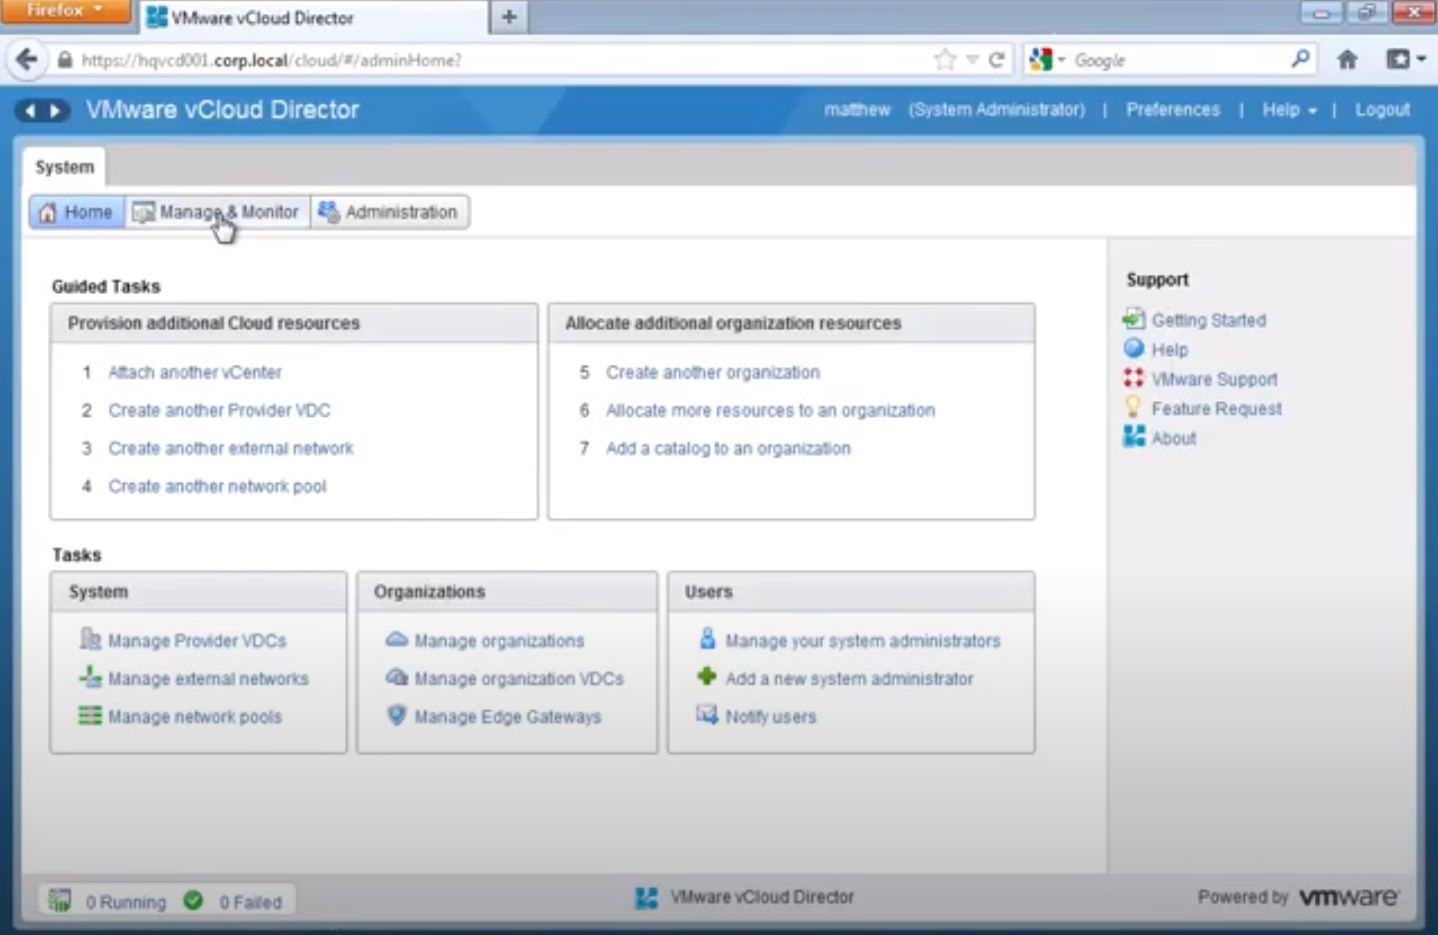Click Attach another vCenter

[x=195, y=372]
